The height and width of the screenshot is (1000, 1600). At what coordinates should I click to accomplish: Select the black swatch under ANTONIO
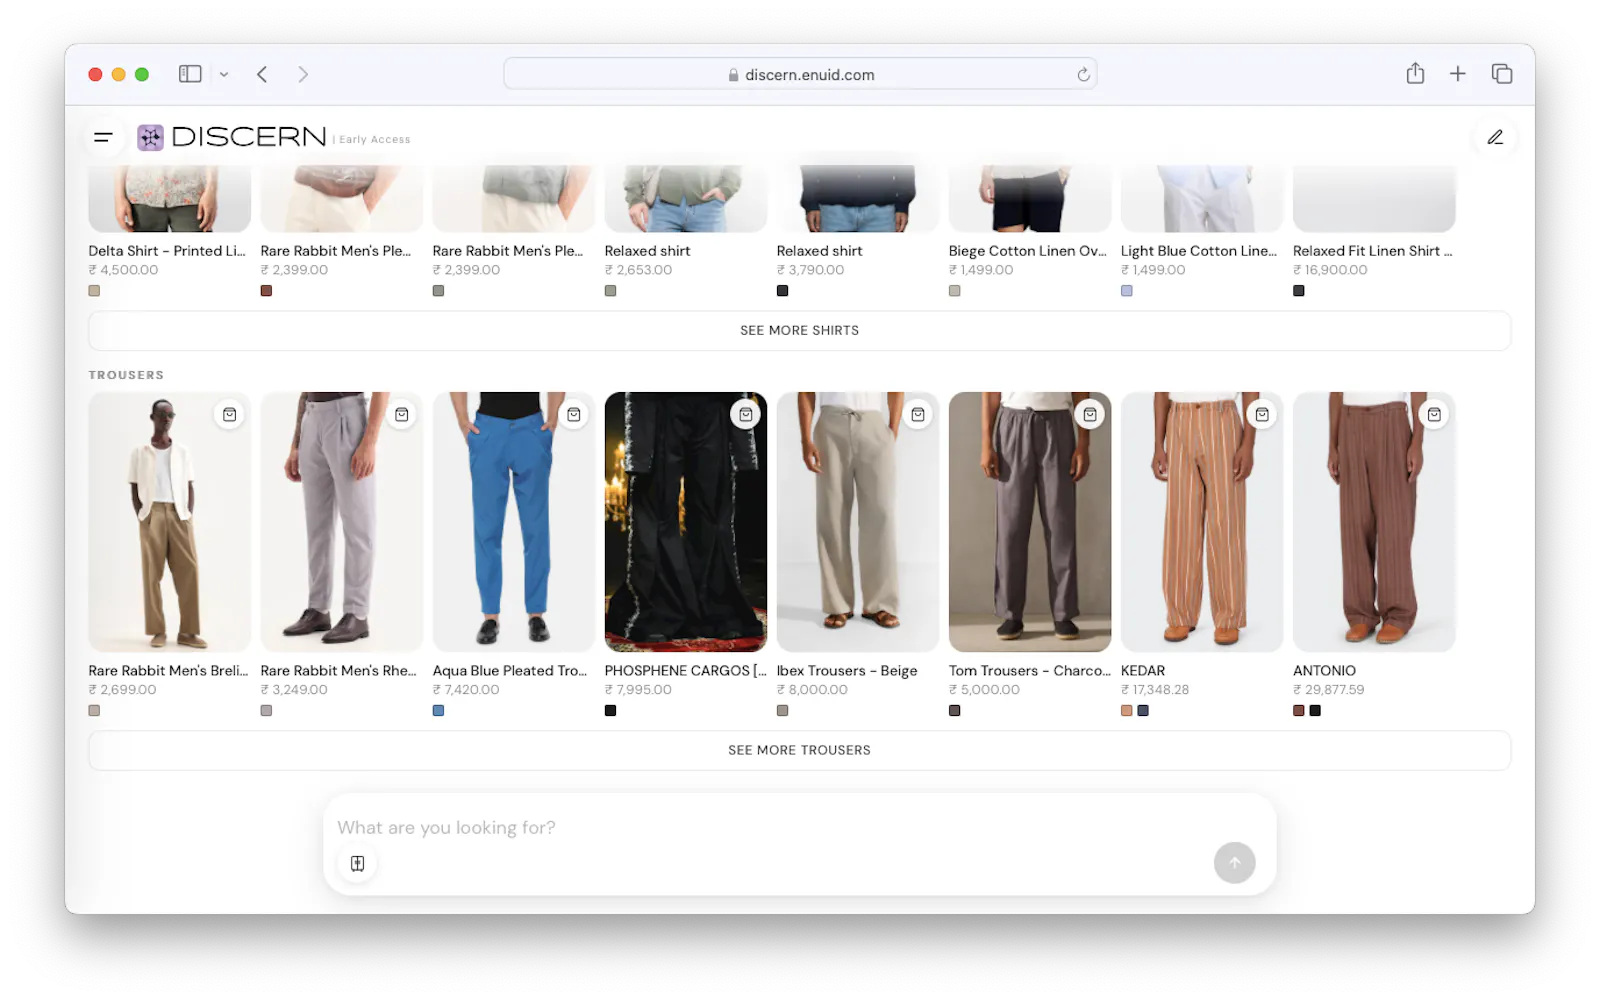(x=1315, y=711)
